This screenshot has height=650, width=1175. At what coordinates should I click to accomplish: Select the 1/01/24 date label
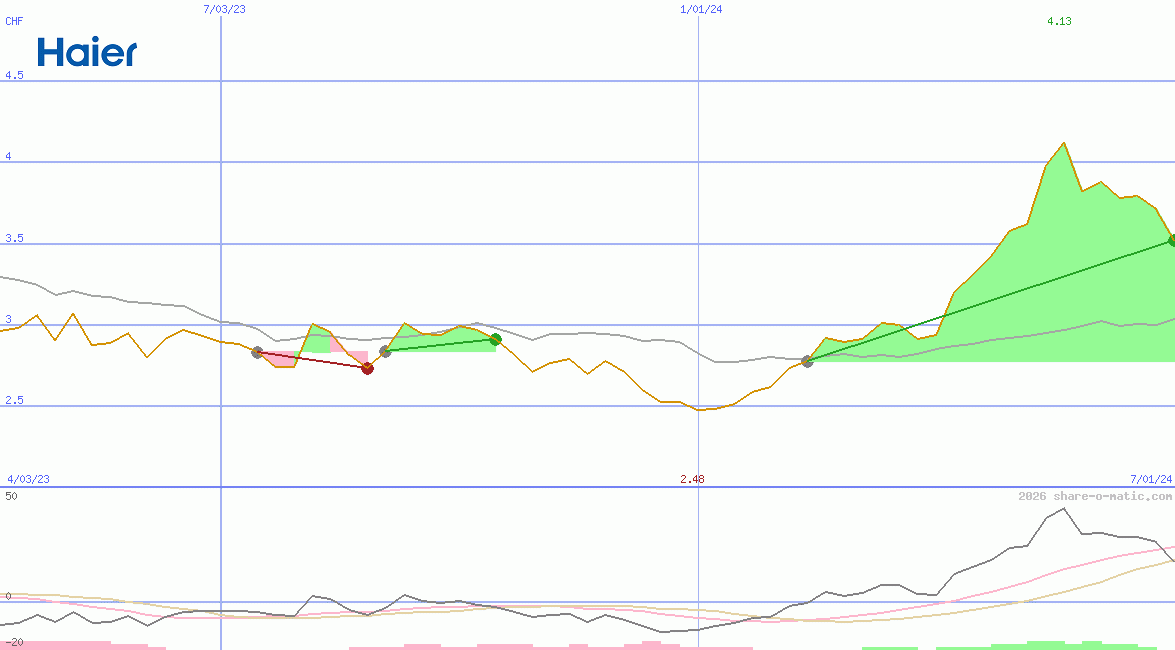point(701,9)
